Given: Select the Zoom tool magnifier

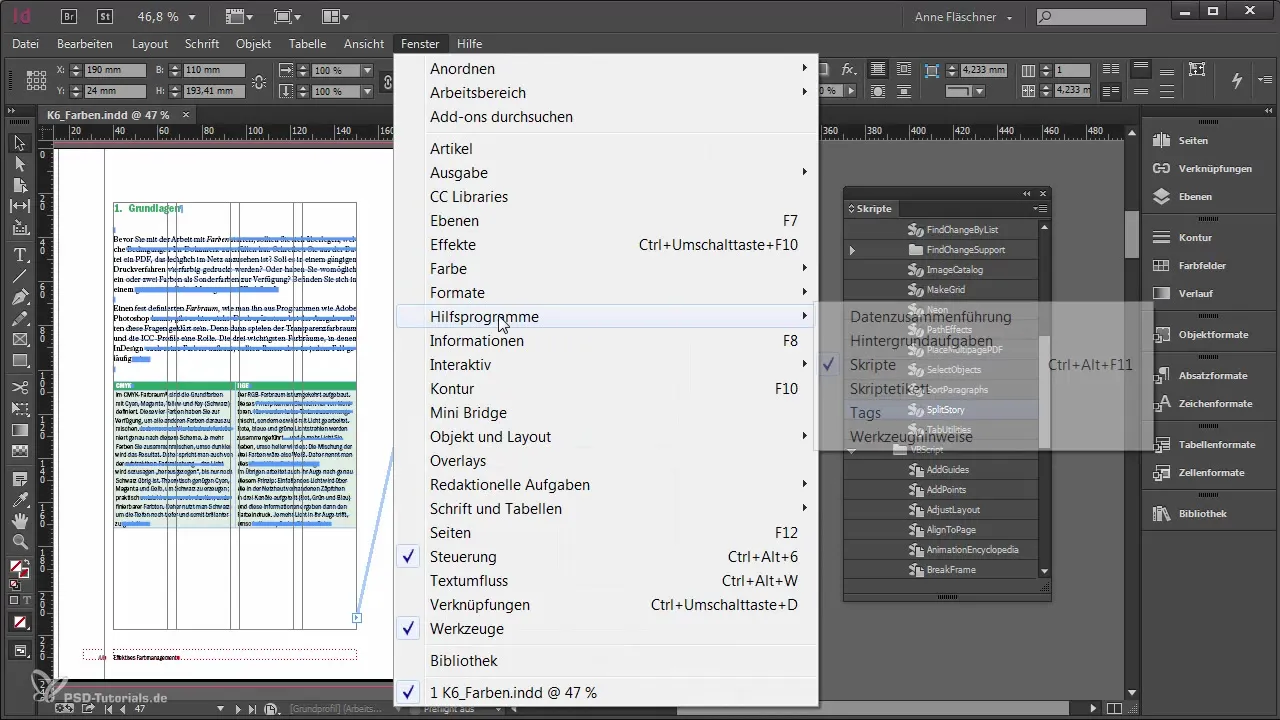Looking at the screenshot, I should pos(19,541).
